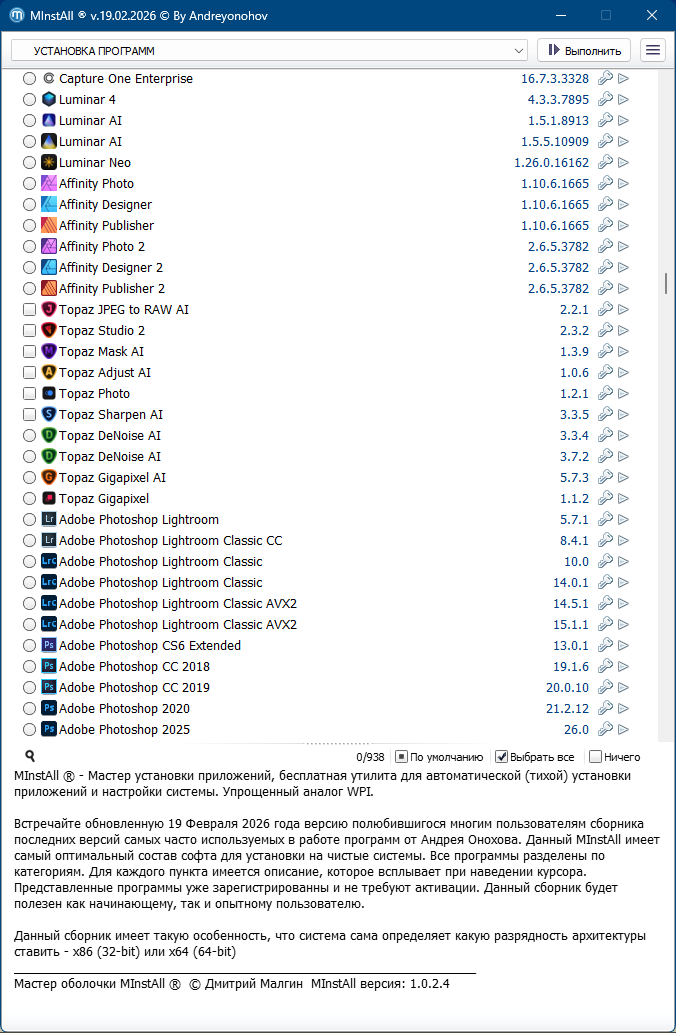676x1033 pixels.
Task: Click the 'По умолчанию' option
Action: click(401, 757)
